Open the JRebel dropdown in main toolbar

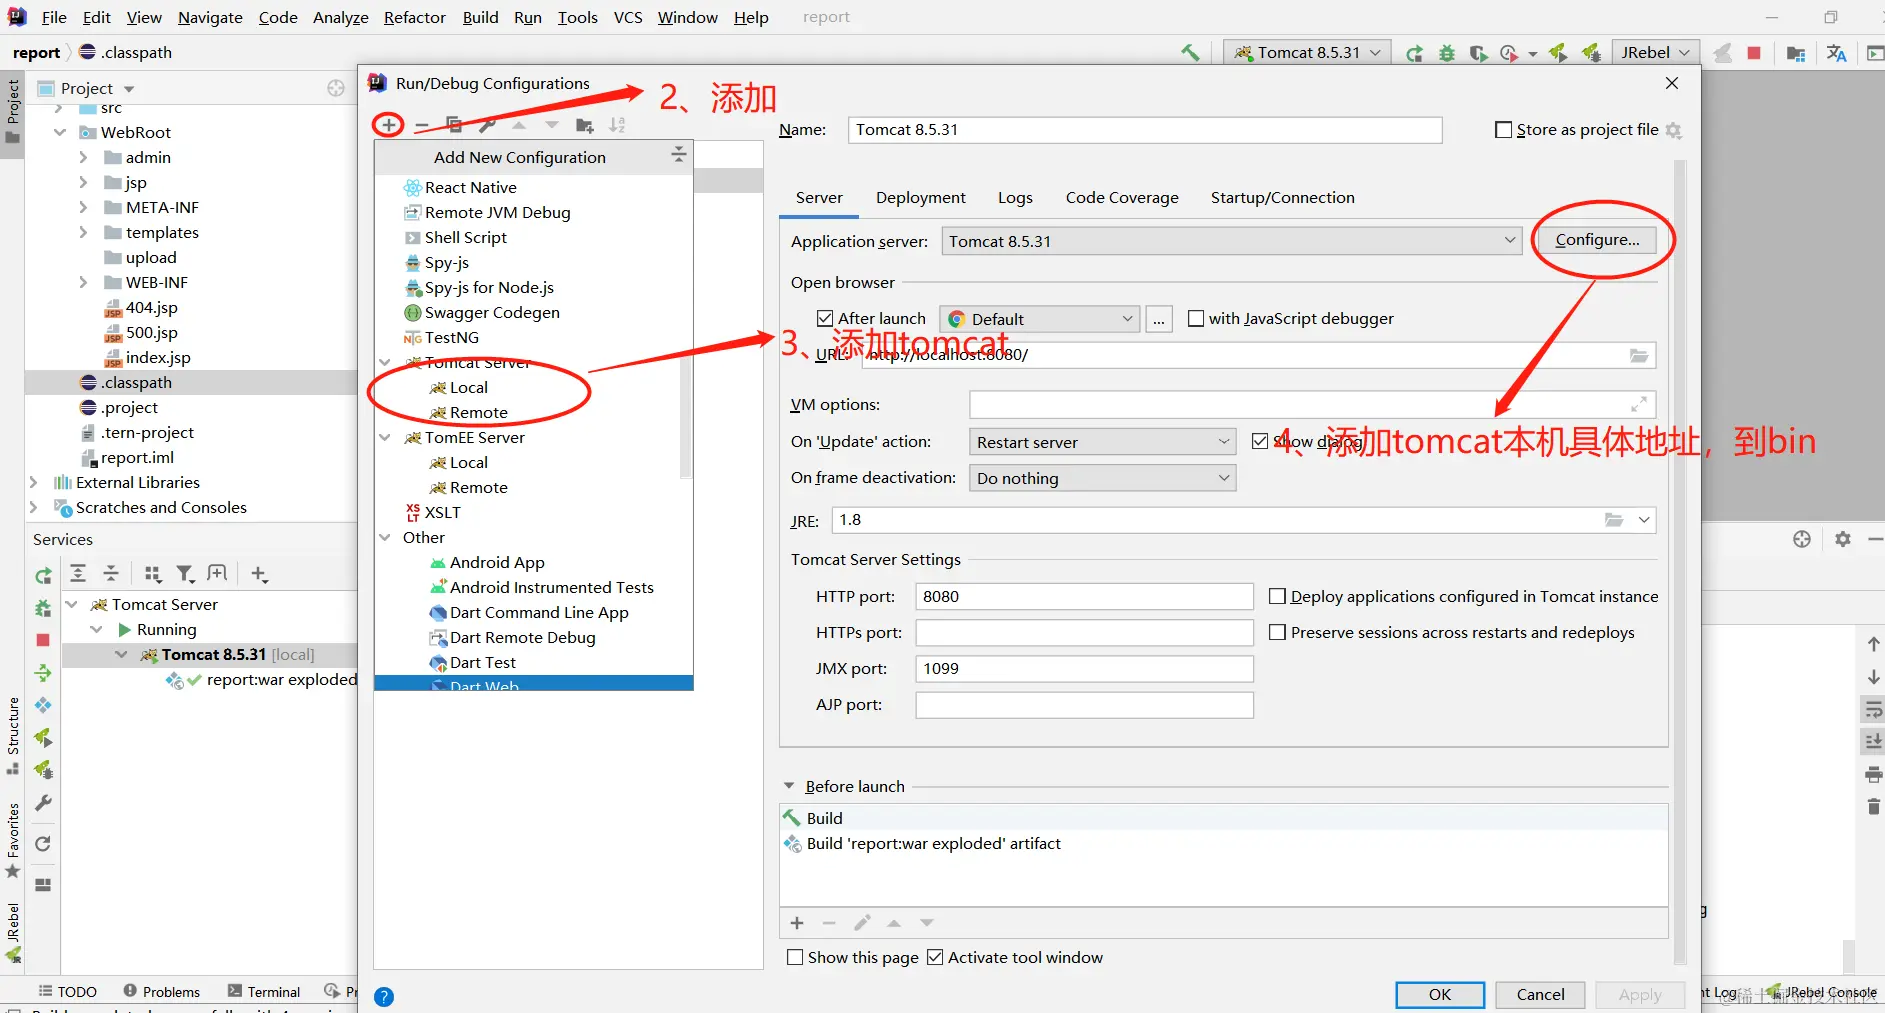(1656, 53)
